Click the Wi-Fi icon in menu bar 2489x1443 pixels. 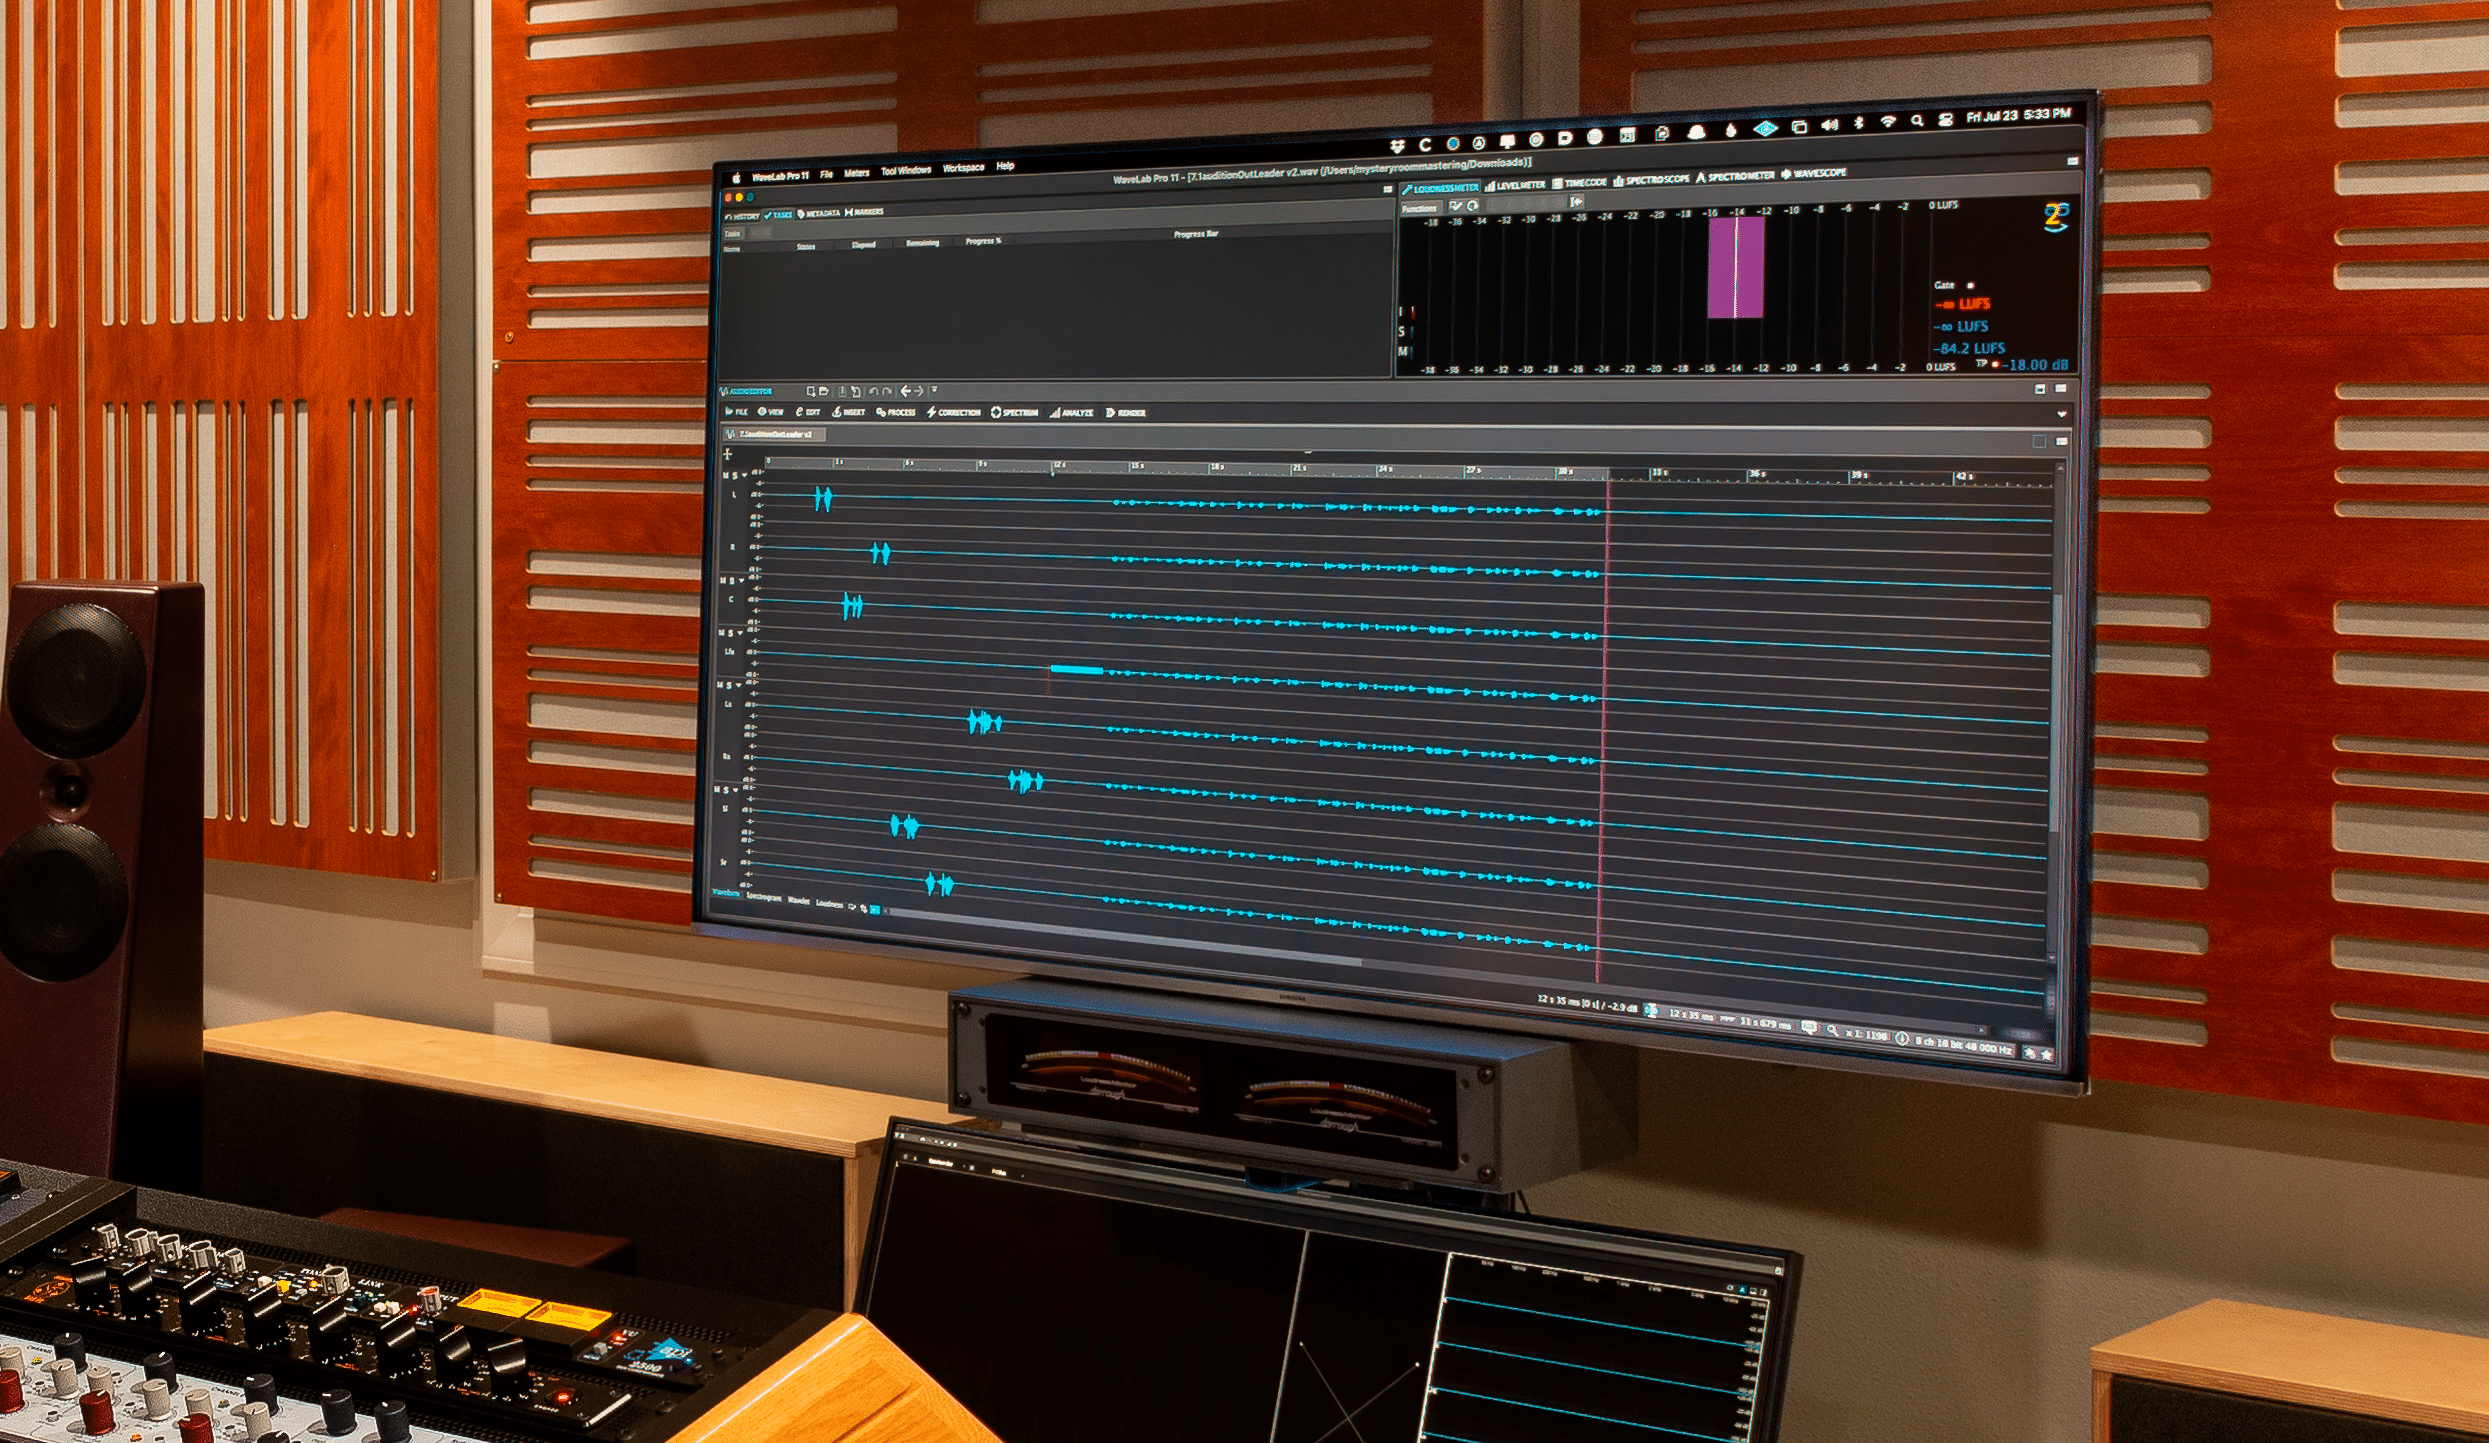tap(1888, 122)
